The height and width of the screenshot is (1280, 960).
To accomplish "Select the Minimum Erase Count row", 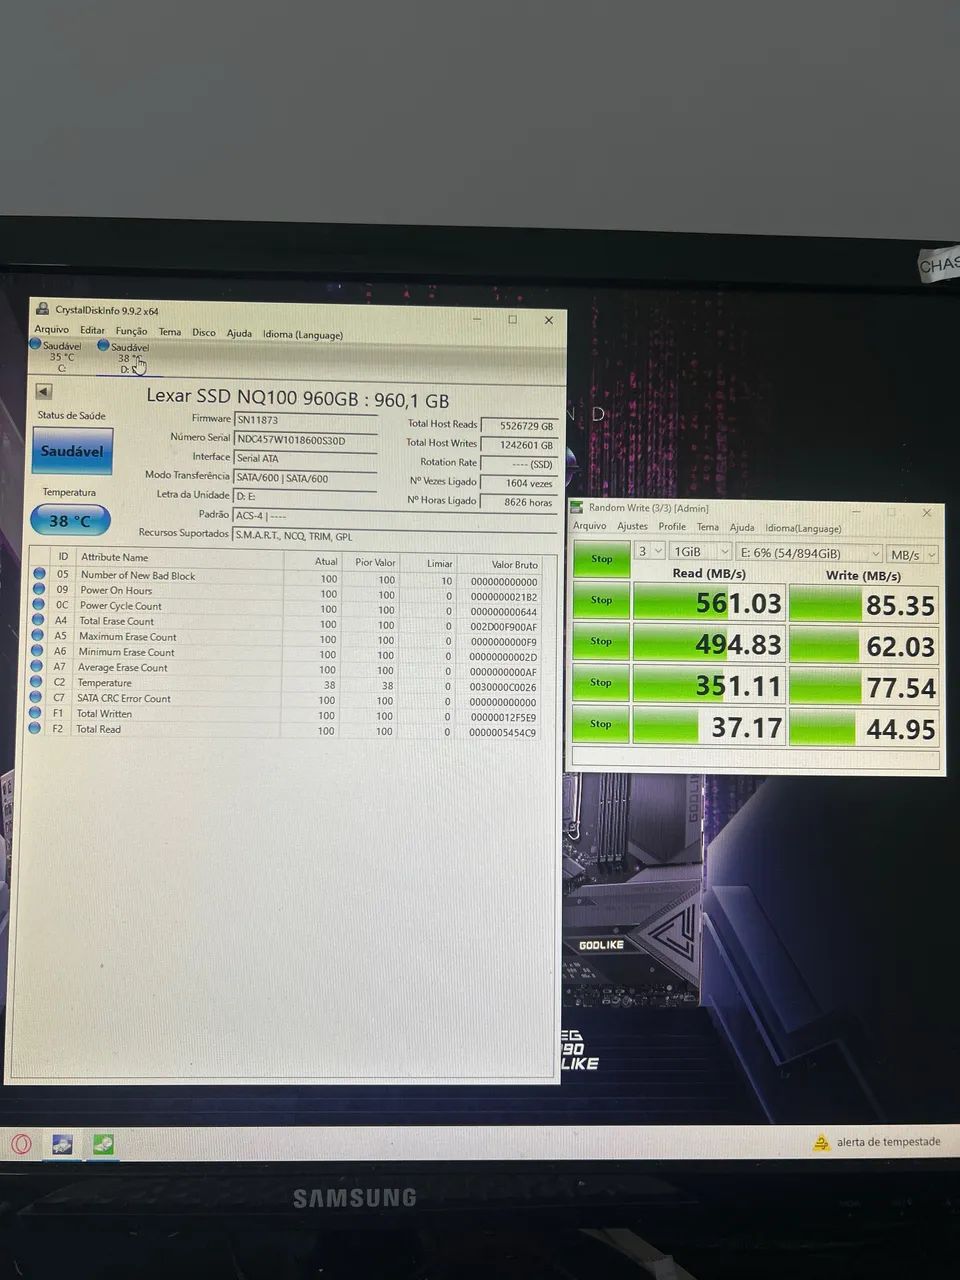I will (286, 653).
